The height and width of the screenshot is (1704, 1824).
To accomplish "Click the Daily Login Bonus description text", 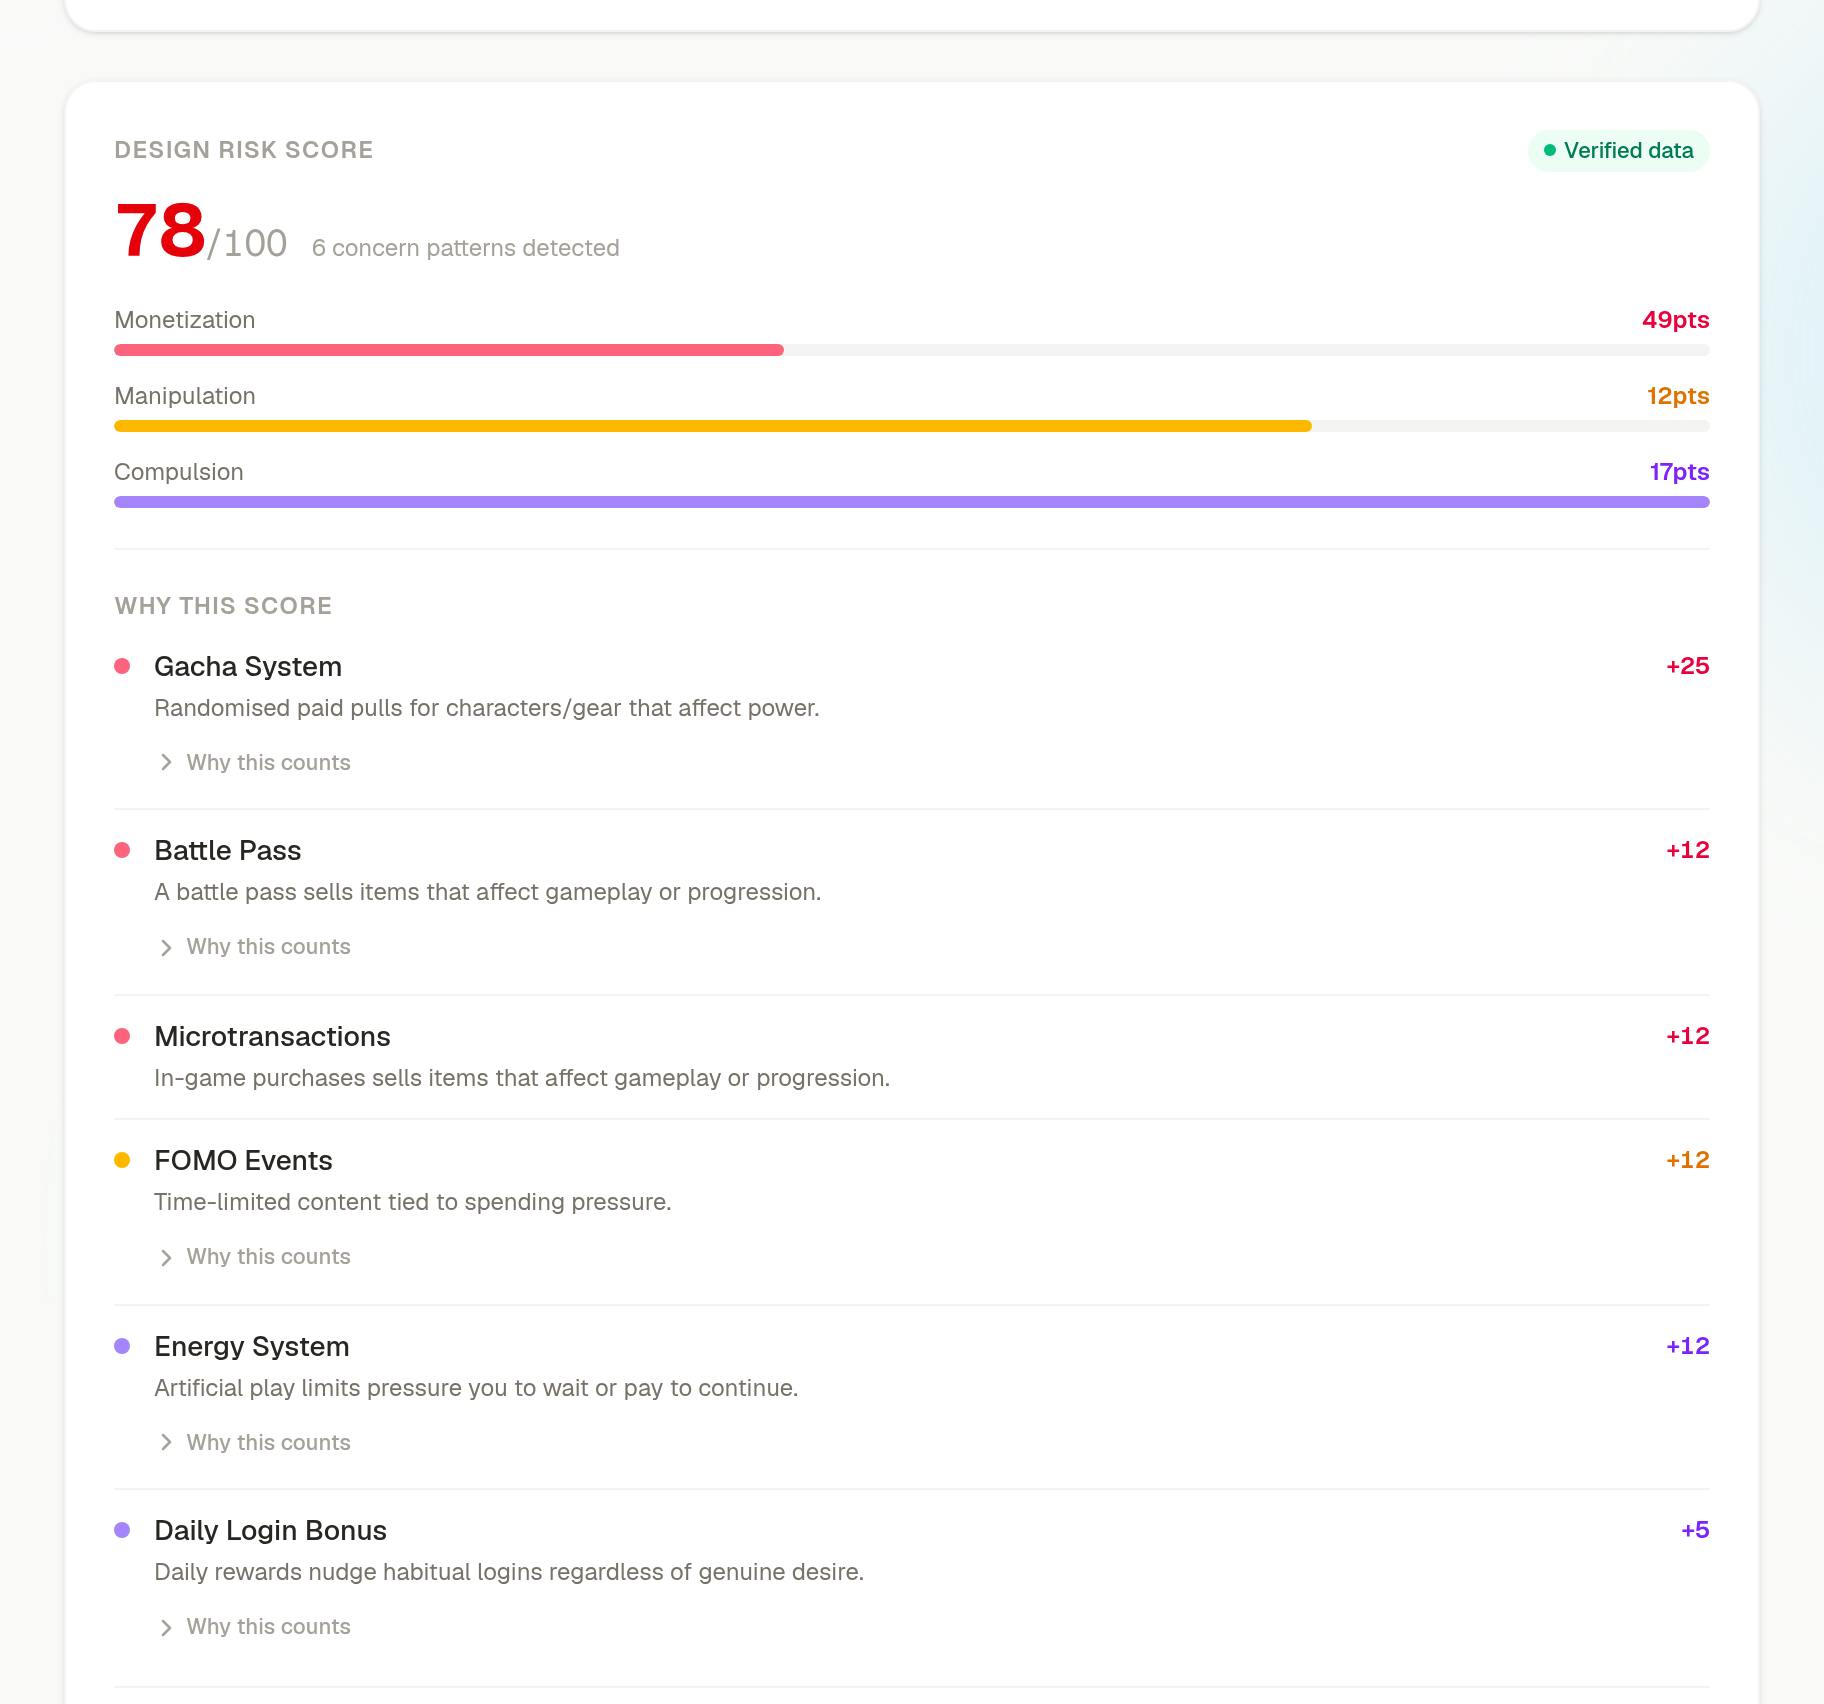I will point(509,1572).
